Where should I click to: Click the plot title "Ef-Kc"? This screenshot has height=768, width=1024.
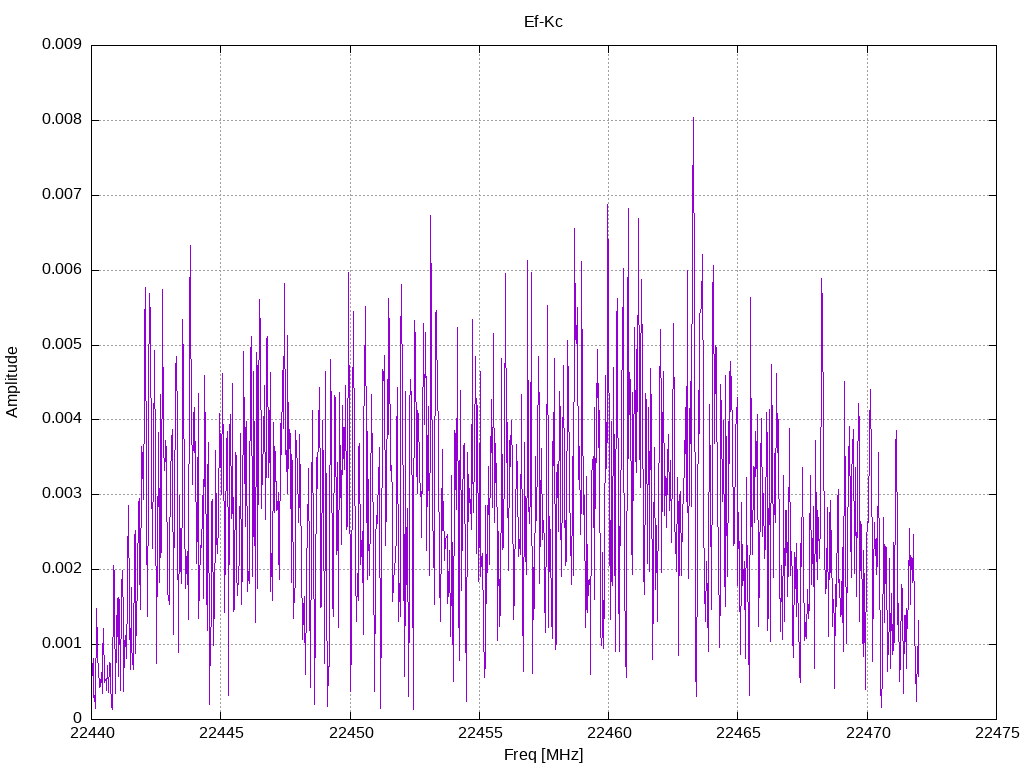[543, 22]
